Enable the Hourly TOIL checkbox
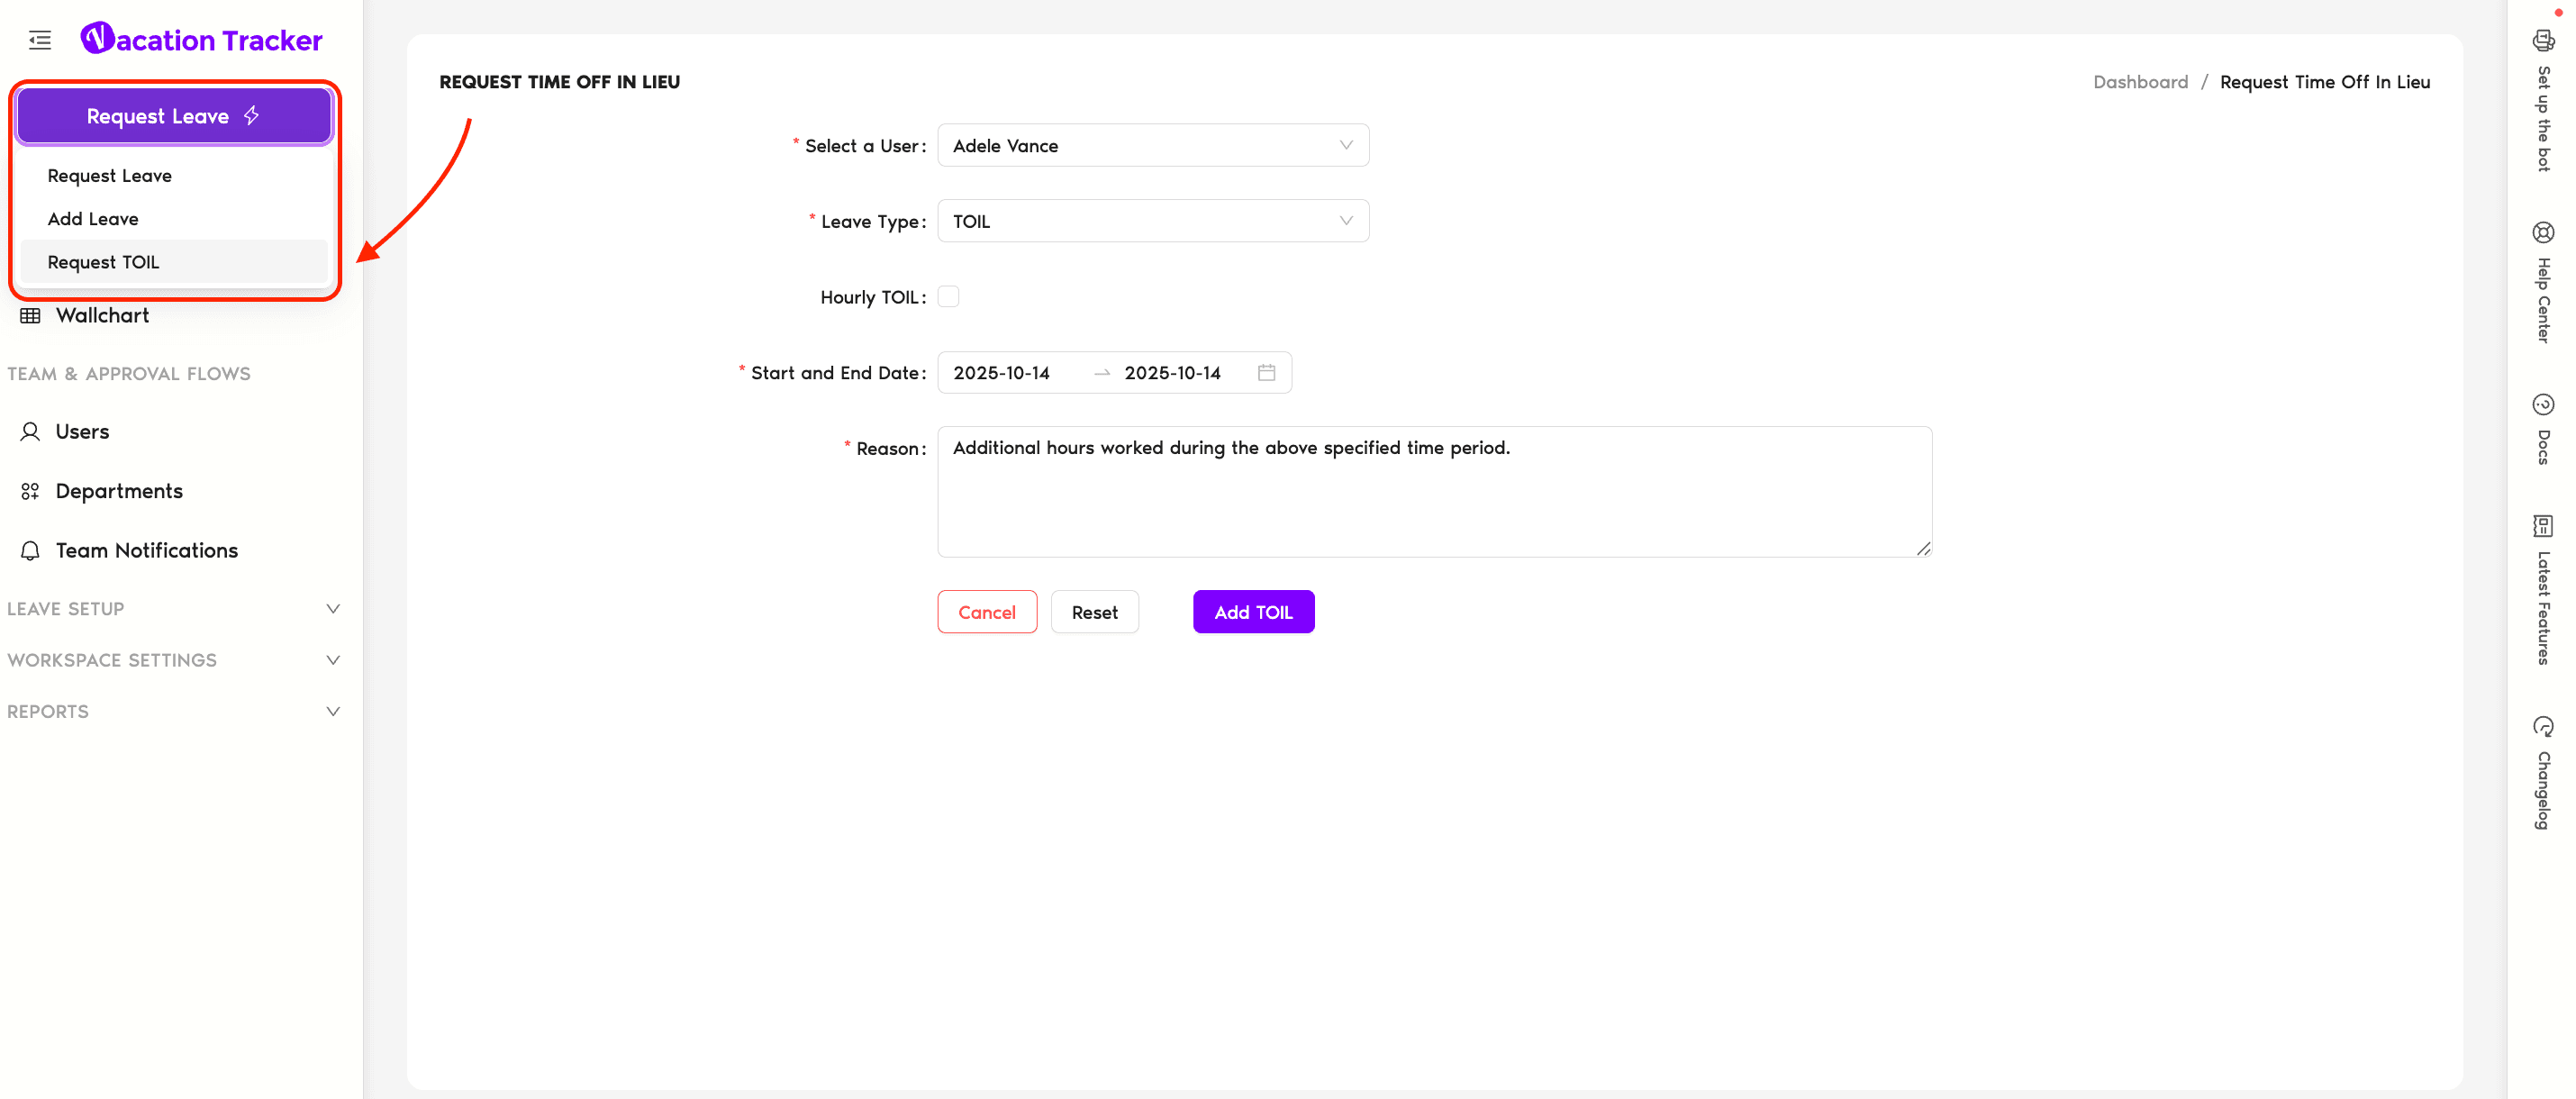2576x1099 pixels. (x=948, y=297)
